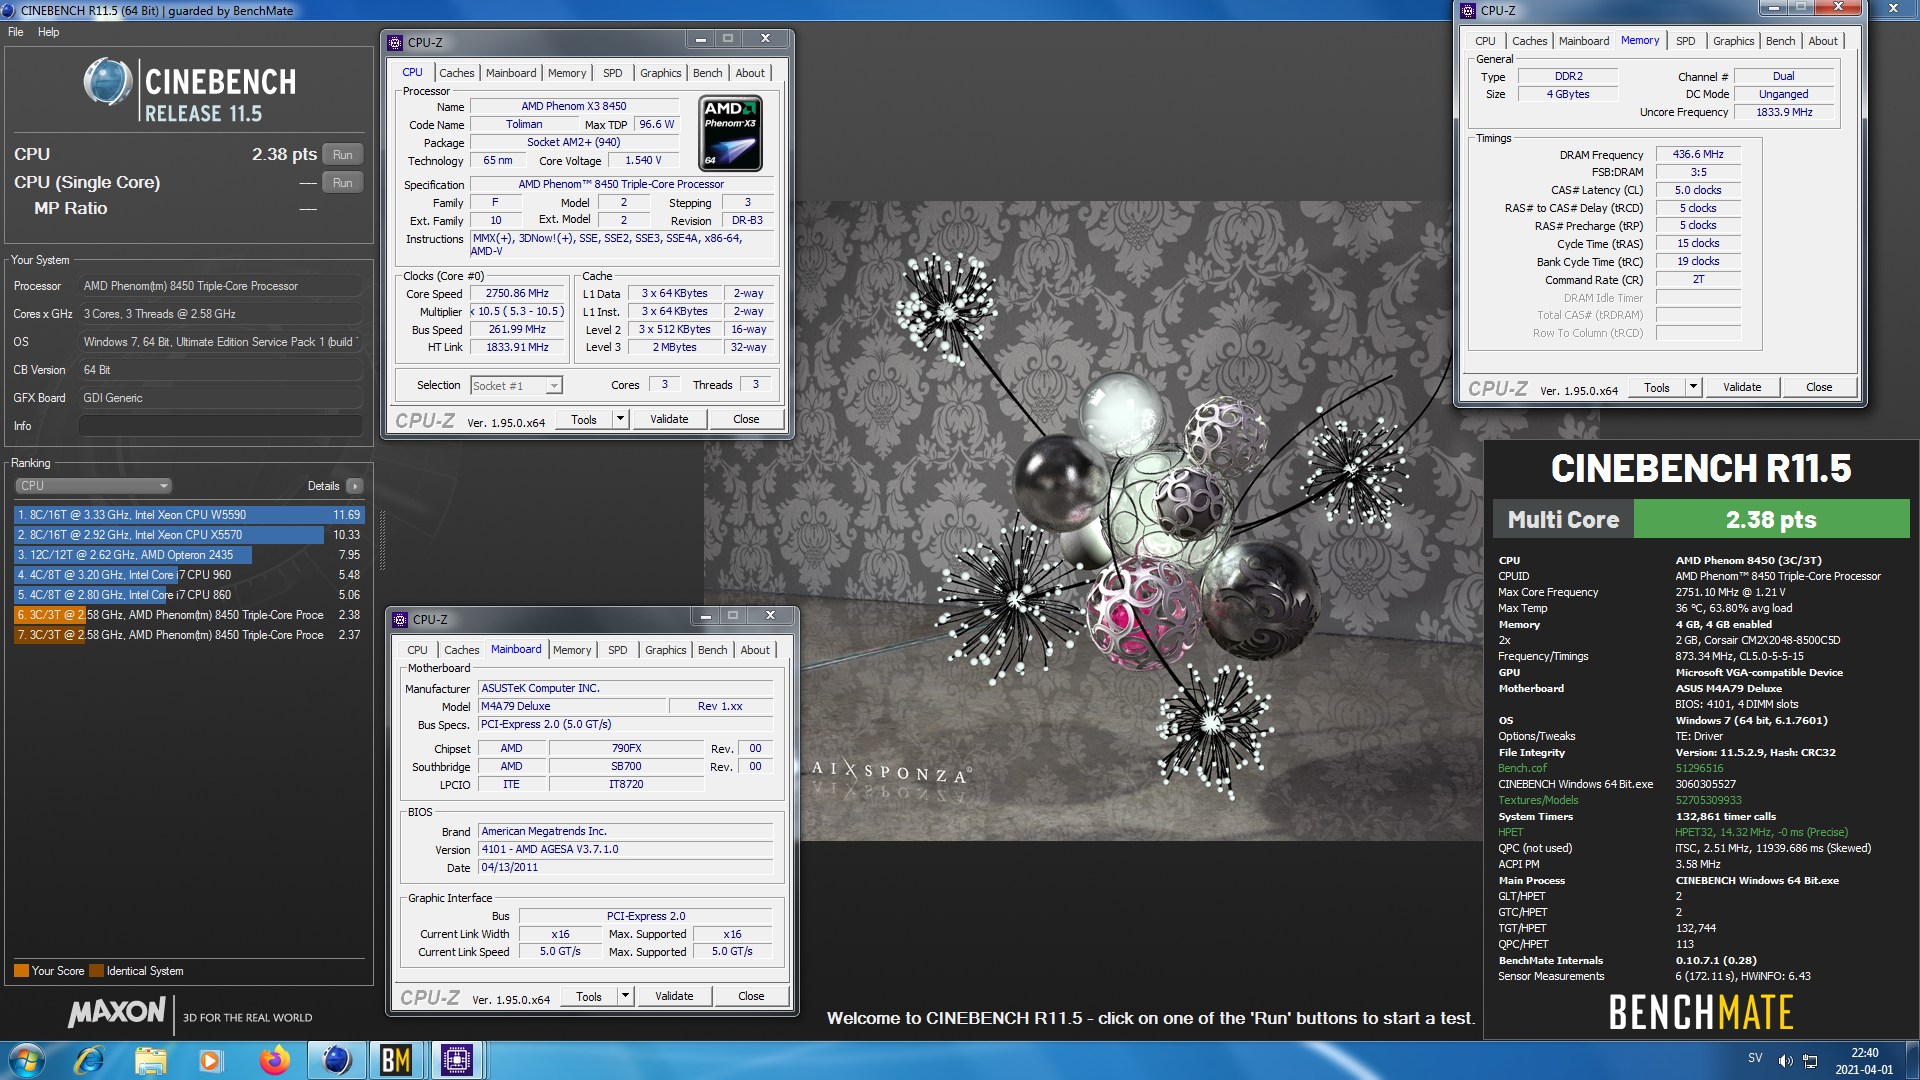Click the Details arrow button in Ranking
Screen dimensions: 1920x1080
(x=354, y=486)
